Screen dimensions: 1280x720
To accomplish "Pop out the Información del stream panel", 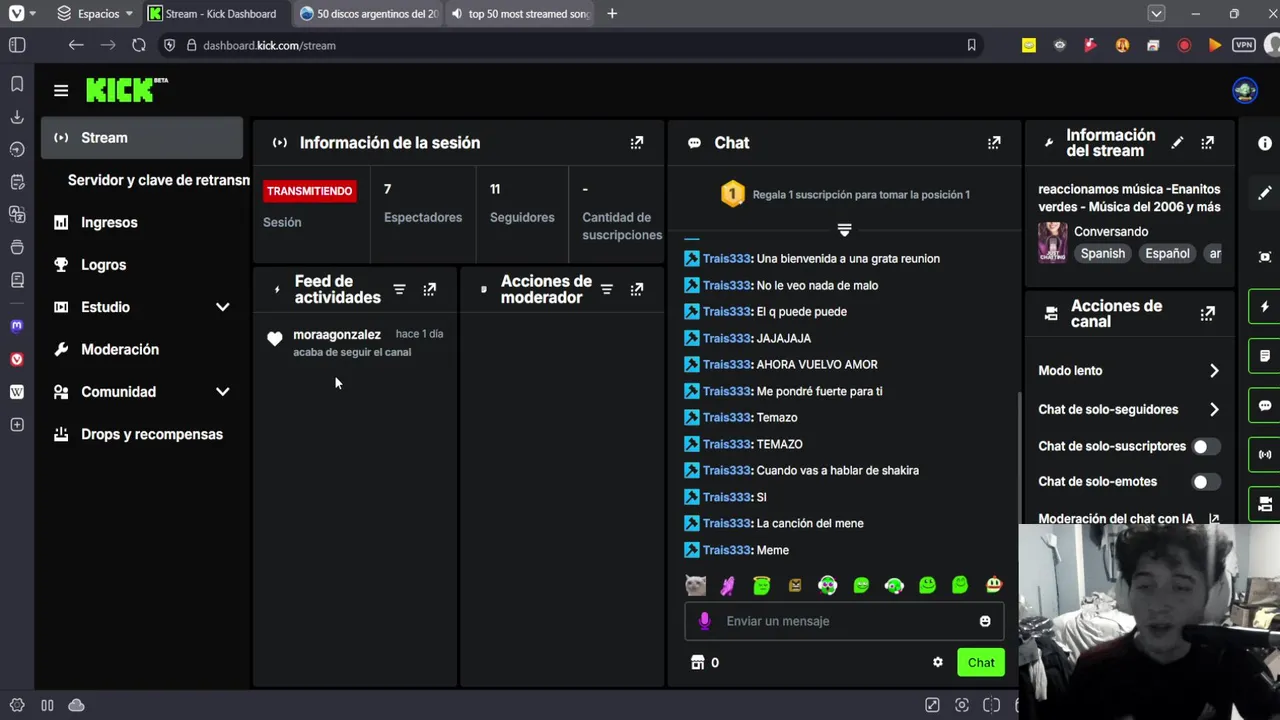I will (1208, 143).
